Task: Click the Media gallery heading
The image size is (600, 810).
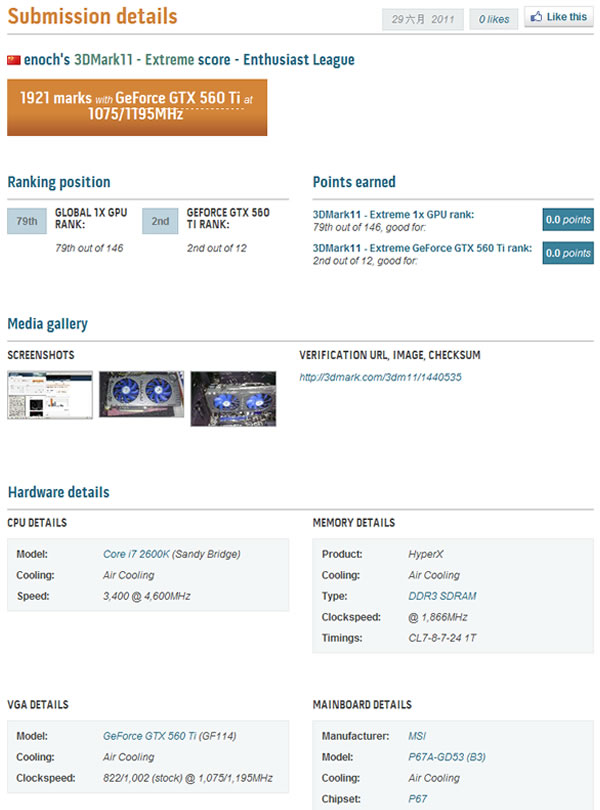Action: [x=48, y=324]
